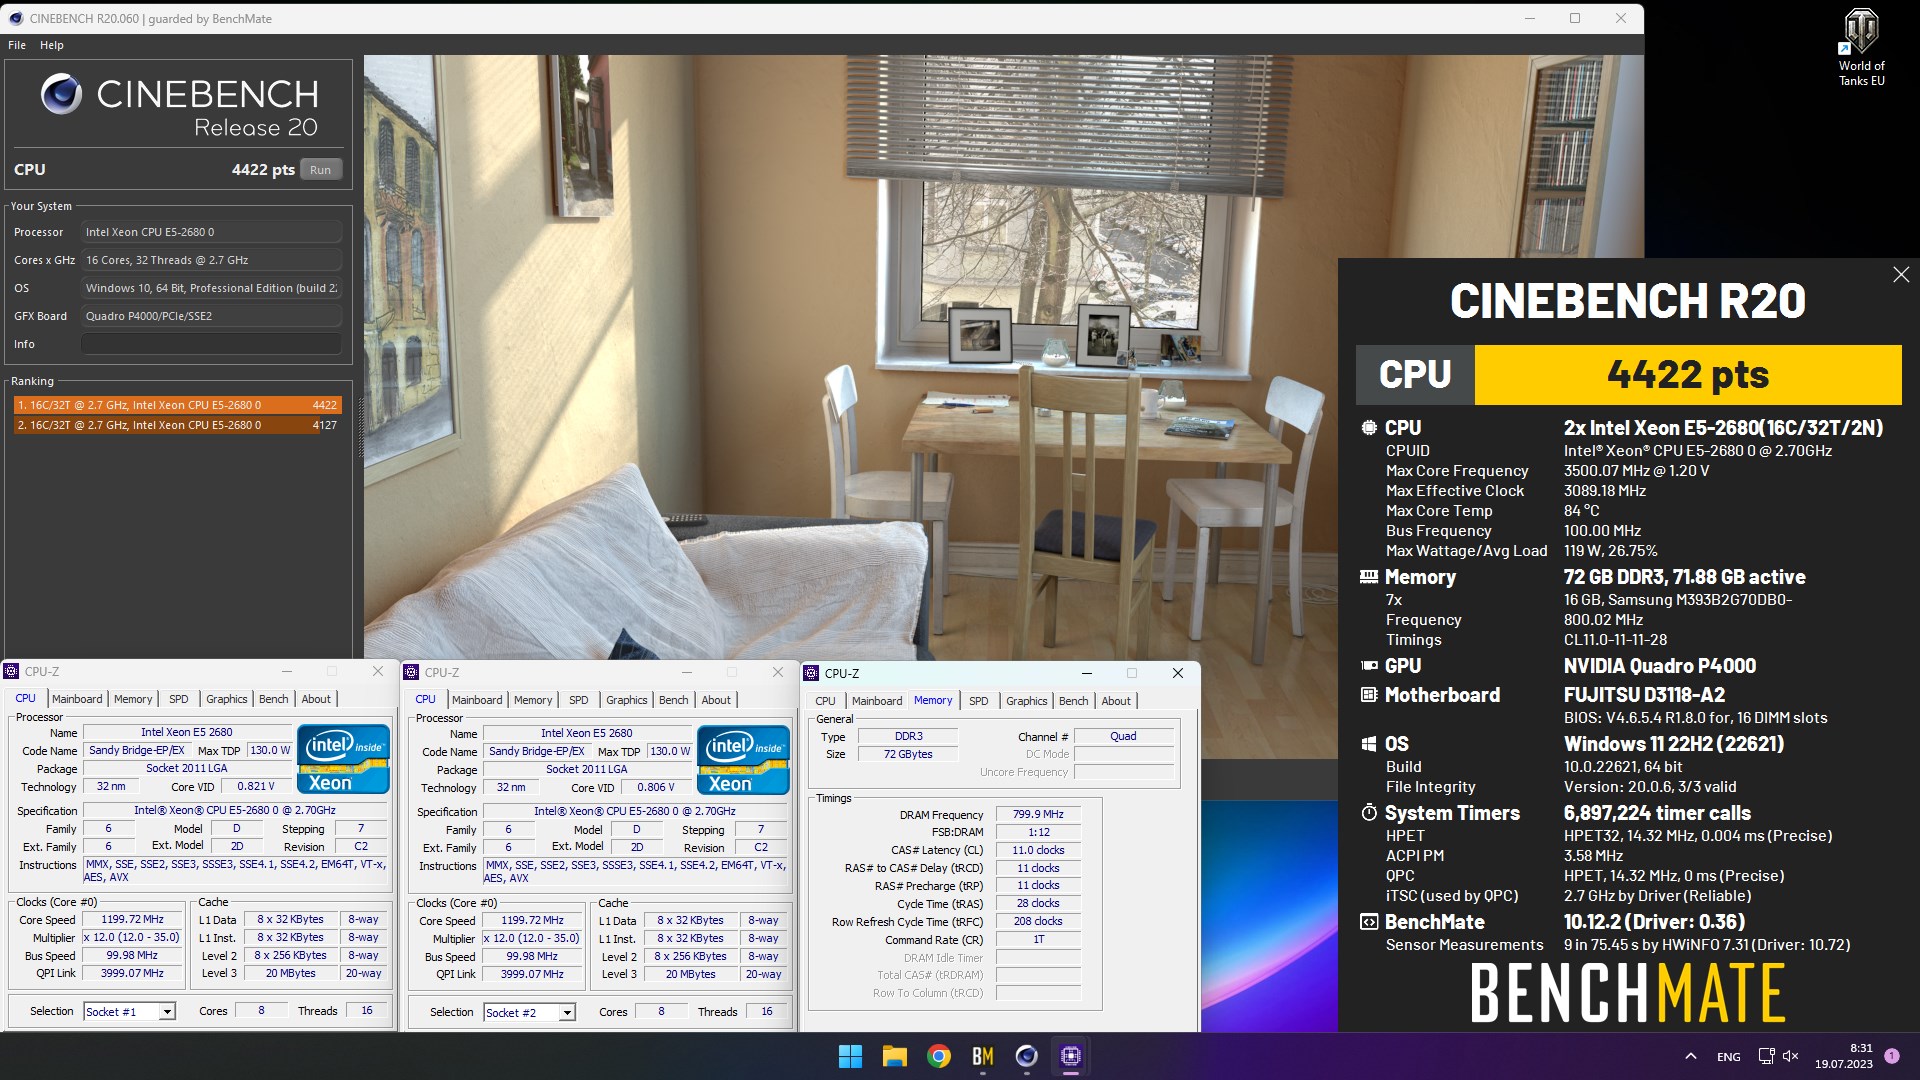Open BenchMate taskbar icon
Viewport: 1920px width, 1080px height.
[982, 1056]
